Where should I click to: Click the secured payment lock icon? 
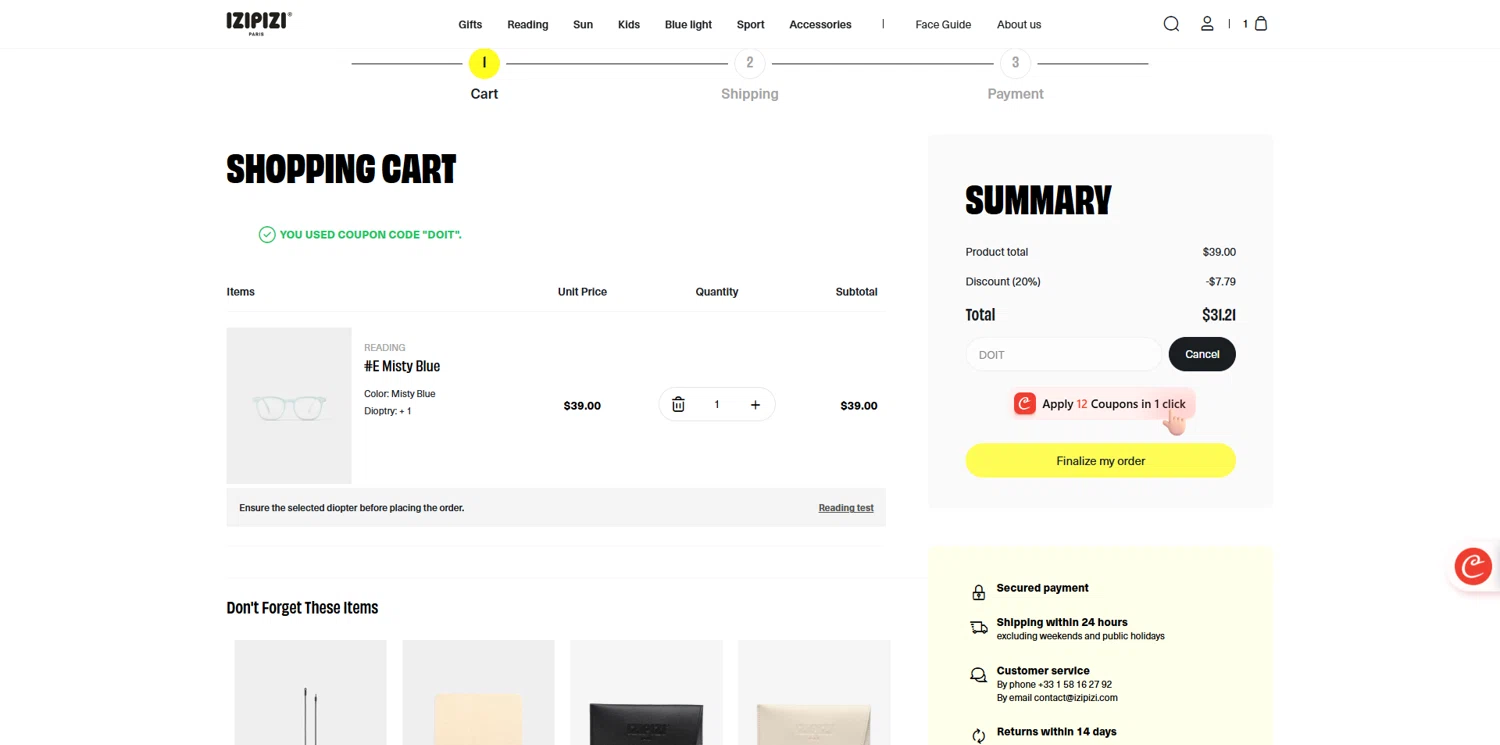[x=978, y=592]
